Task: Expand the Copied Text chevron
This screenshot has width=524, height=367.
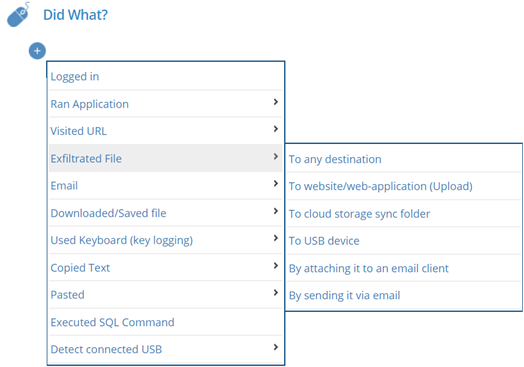Action: coord(275,266)
